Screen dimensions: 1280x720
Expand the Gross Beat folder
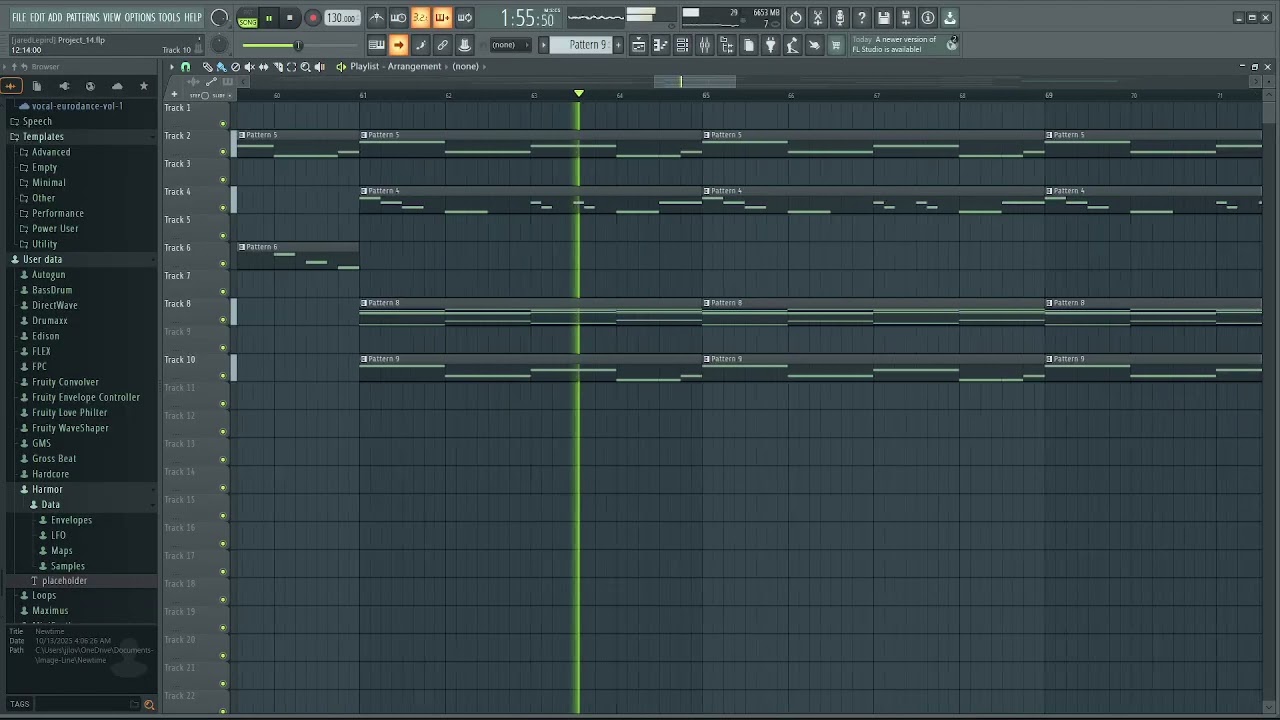[54, 458]
